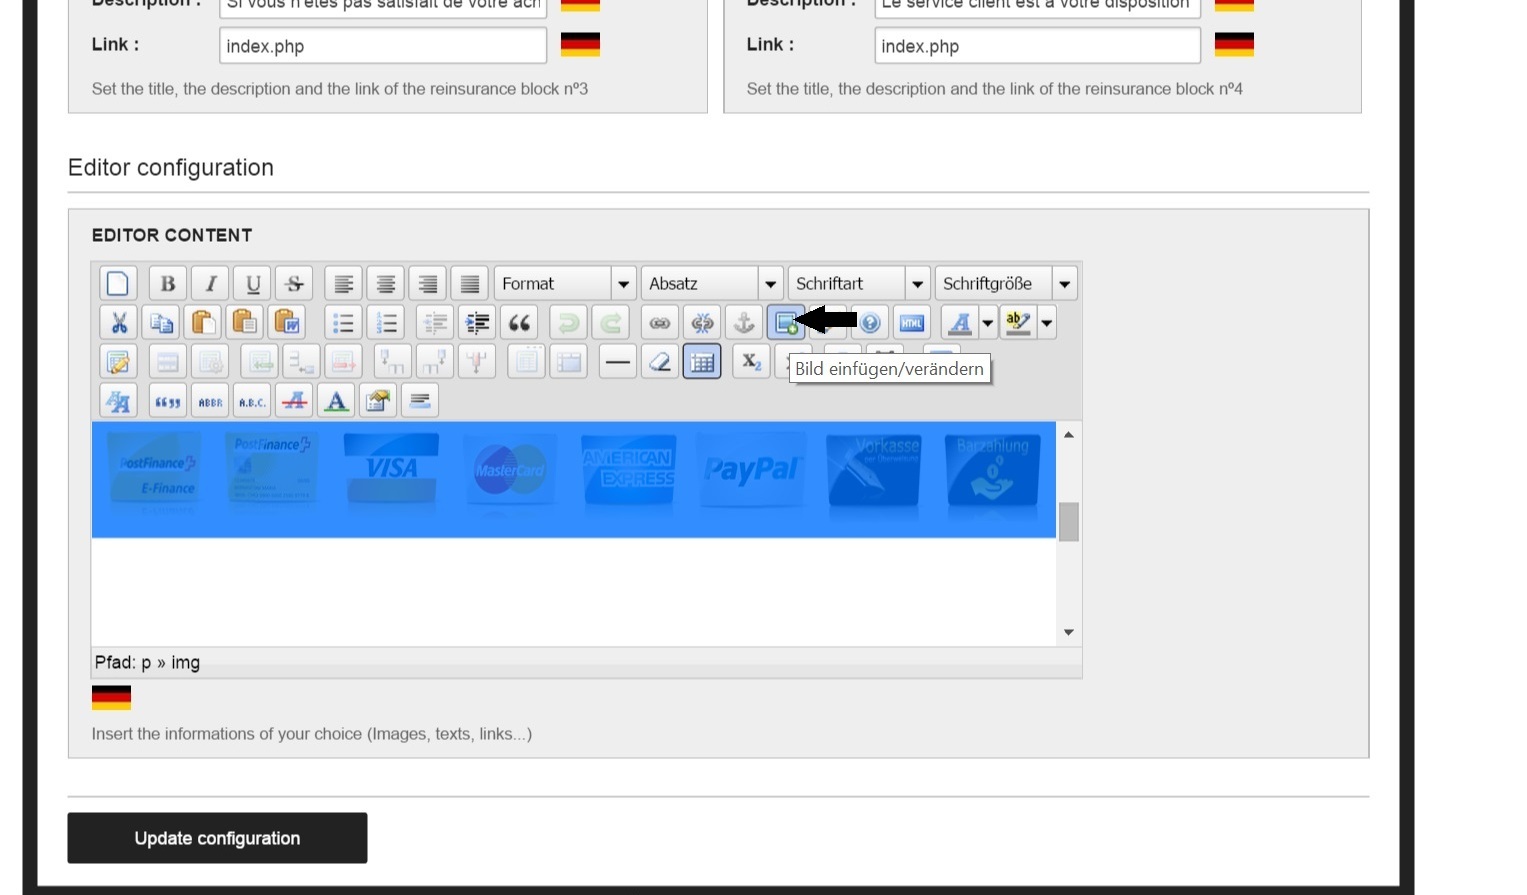Click the deletion struck-through A icon
The image size is (1527, 895).
point(294,401)
